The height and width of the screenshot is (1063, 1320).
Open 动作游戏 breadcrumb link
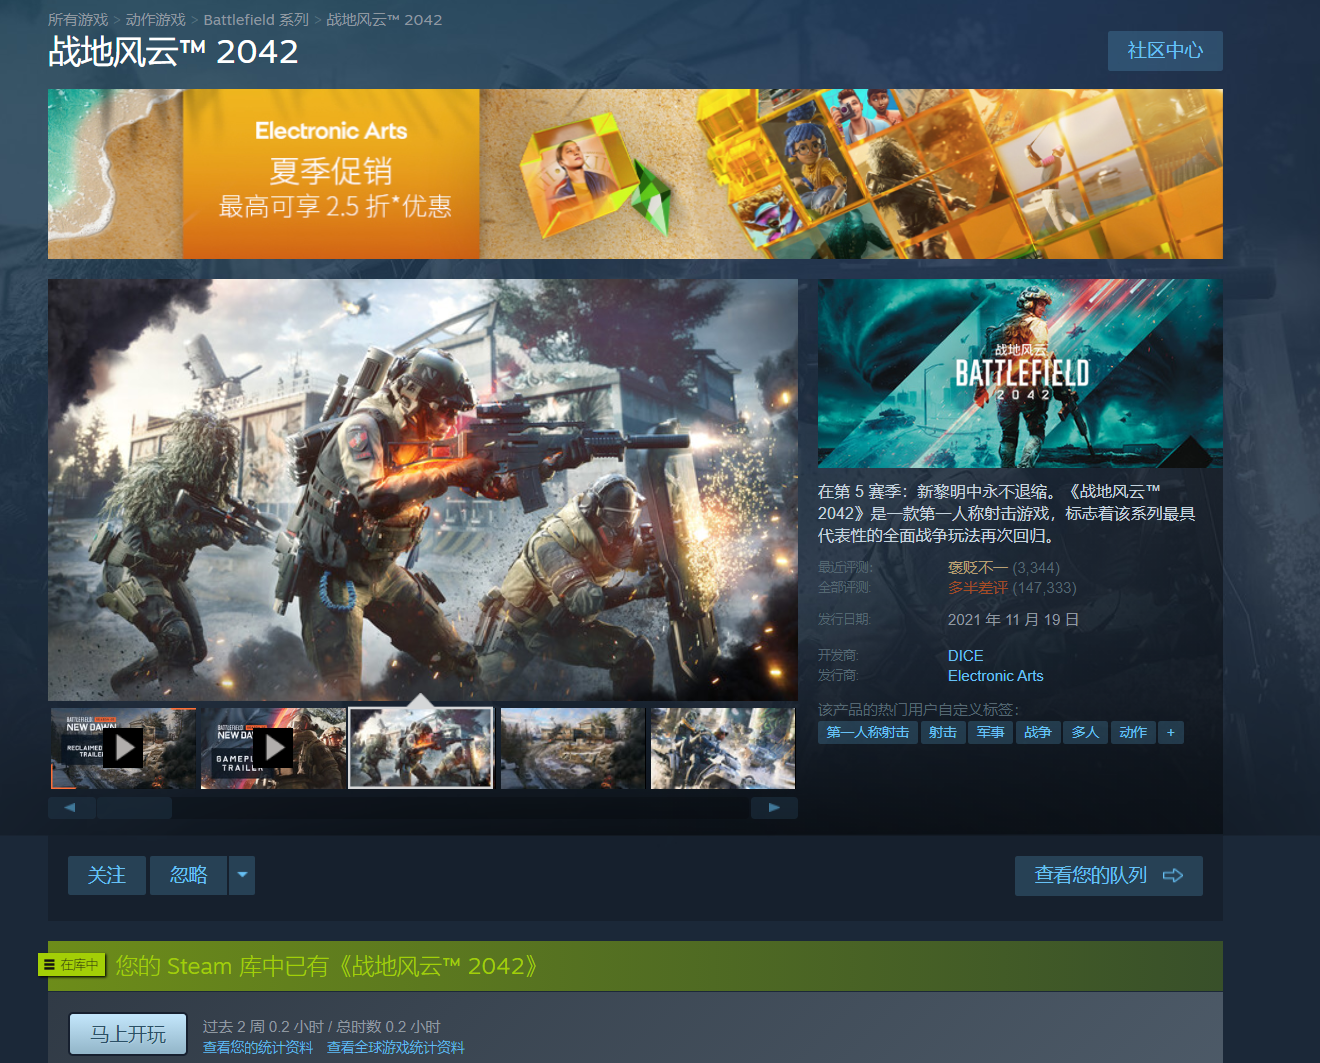click(x=155, y=20)
